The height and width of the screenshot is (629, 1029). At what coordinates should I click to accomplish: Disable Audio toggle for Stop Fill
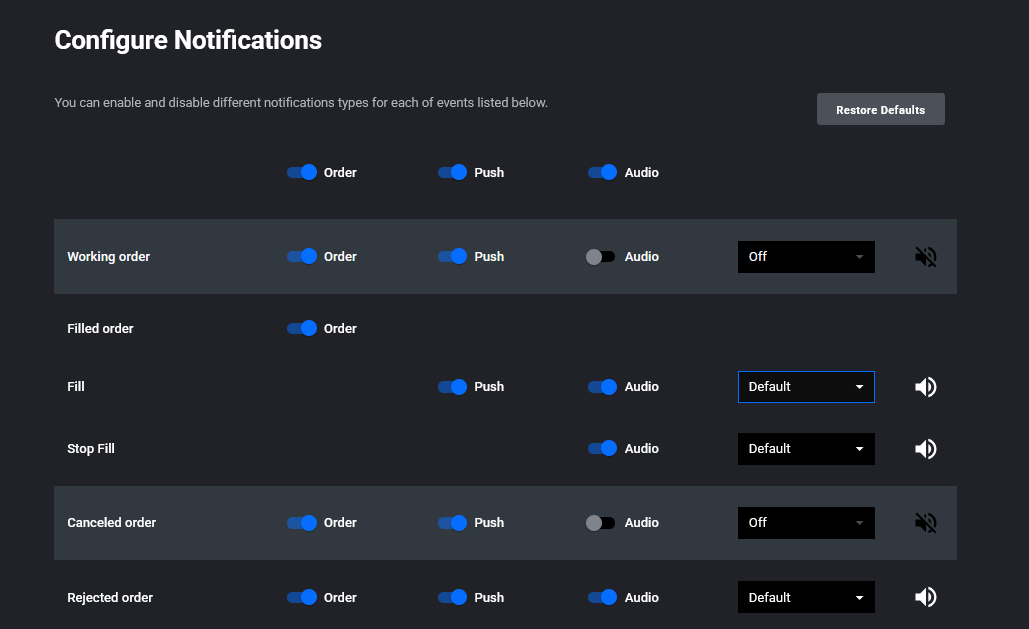tap(602, 448)
